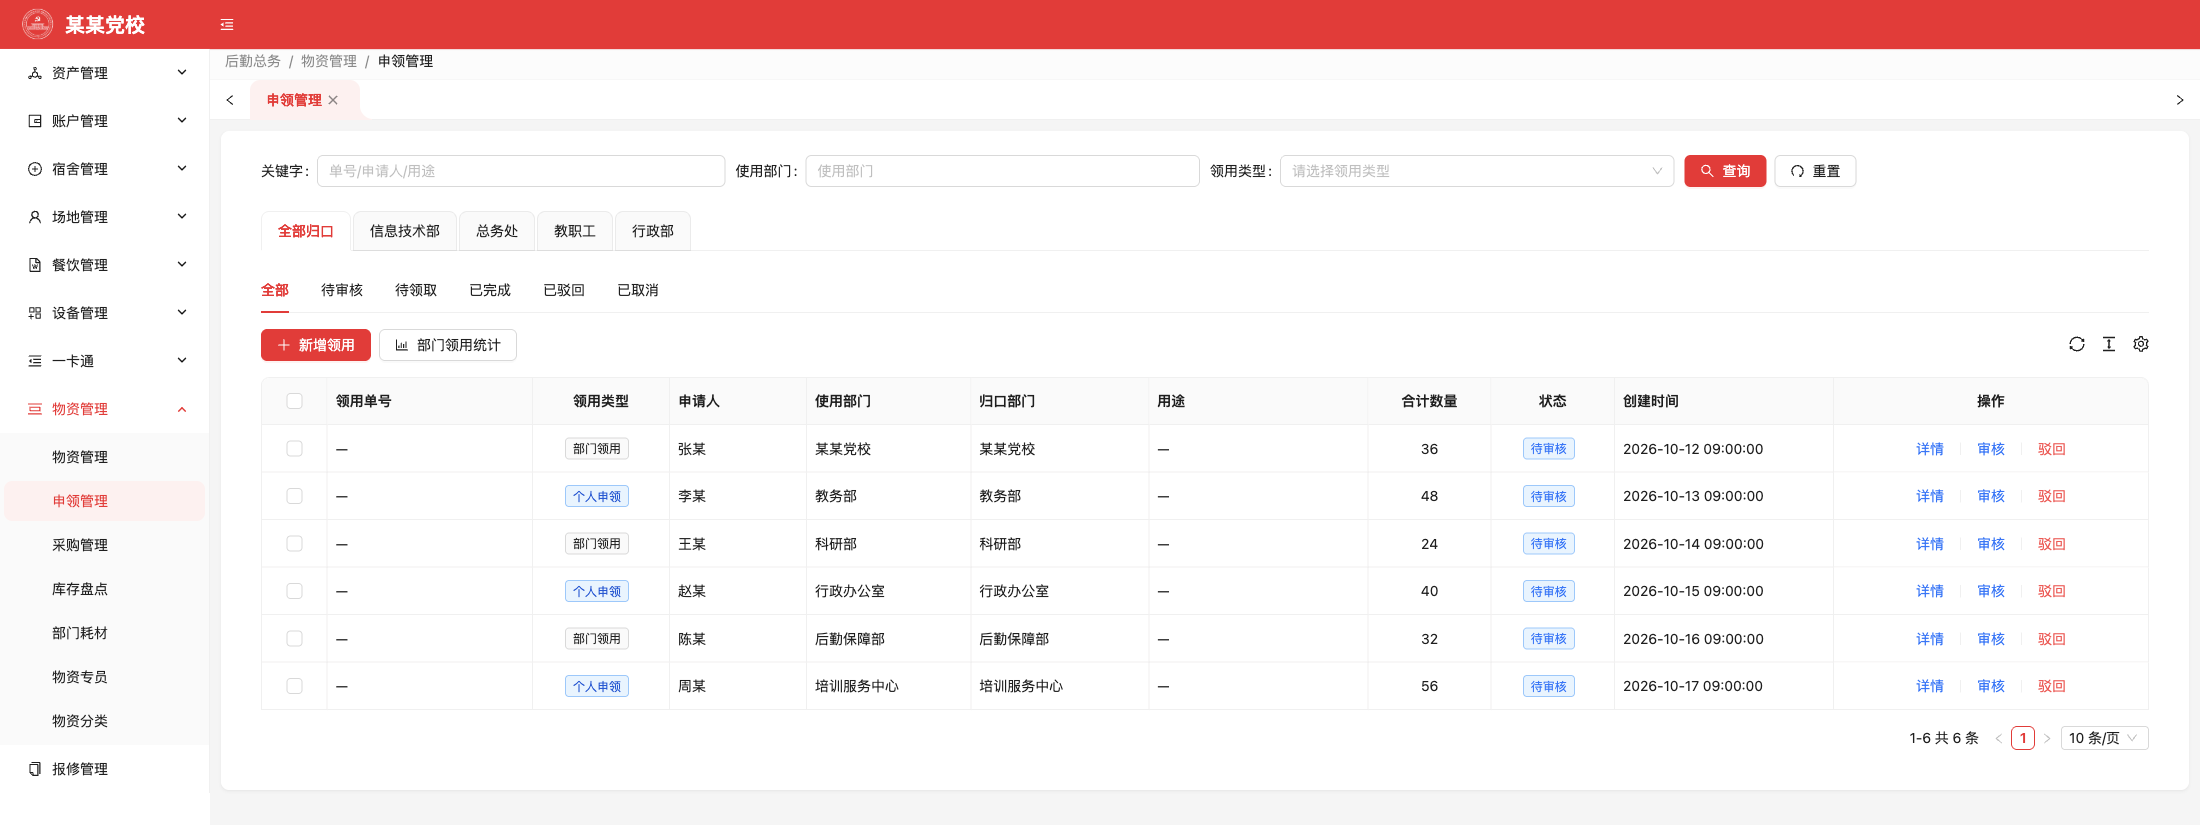
Task: Click the 设备管理 sidebar icon
Action: click(x=35, y=313)
